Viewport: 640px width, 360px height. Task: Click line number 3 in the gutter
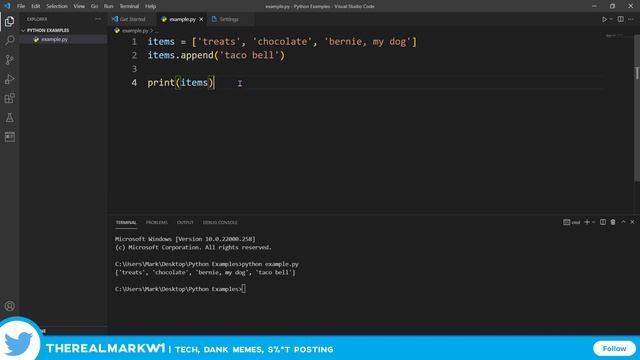click(x=134, y=69)
